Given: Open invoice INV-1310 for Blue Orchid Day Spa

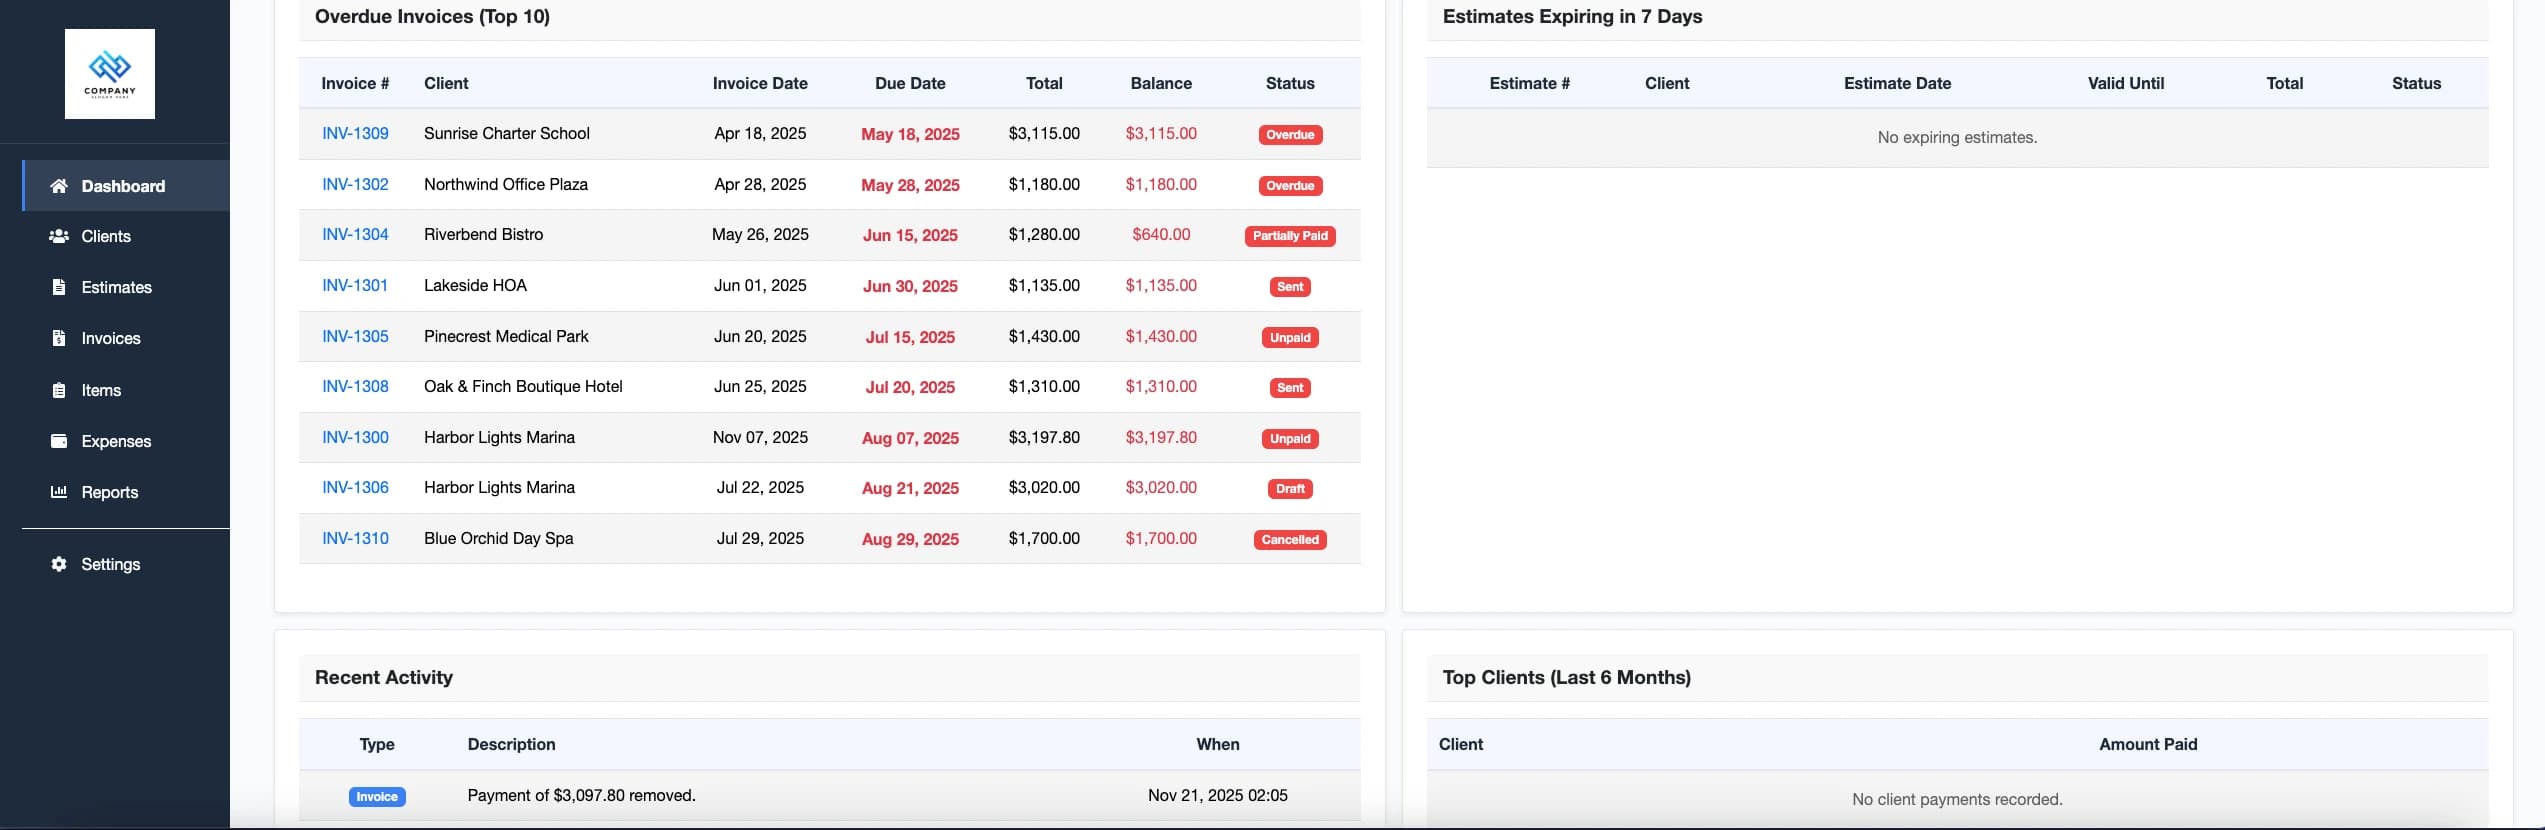Looking at the screenshot, I should click(355, 538).
